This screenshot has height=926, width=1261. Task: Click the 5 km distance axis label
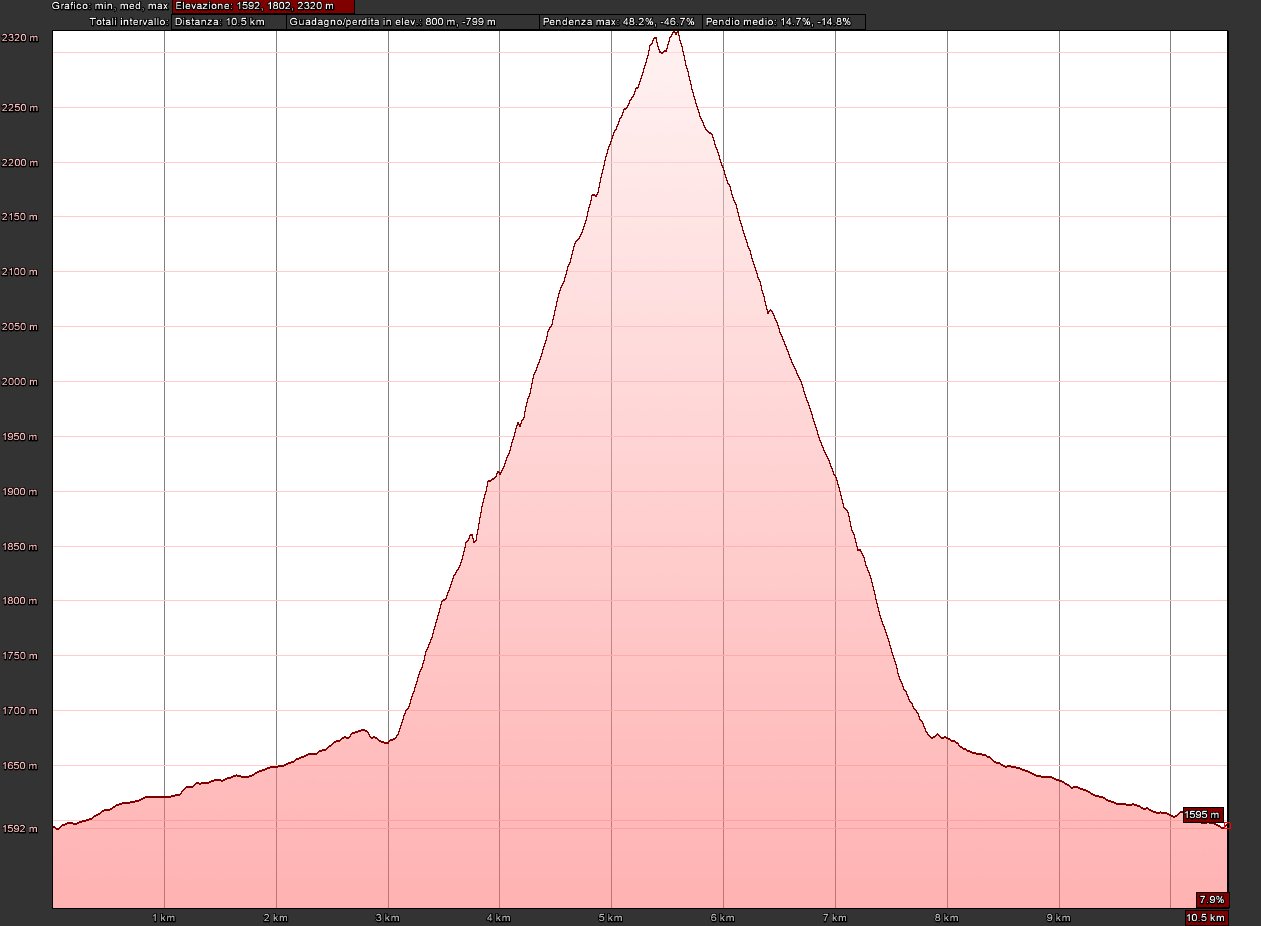point(612,917)
